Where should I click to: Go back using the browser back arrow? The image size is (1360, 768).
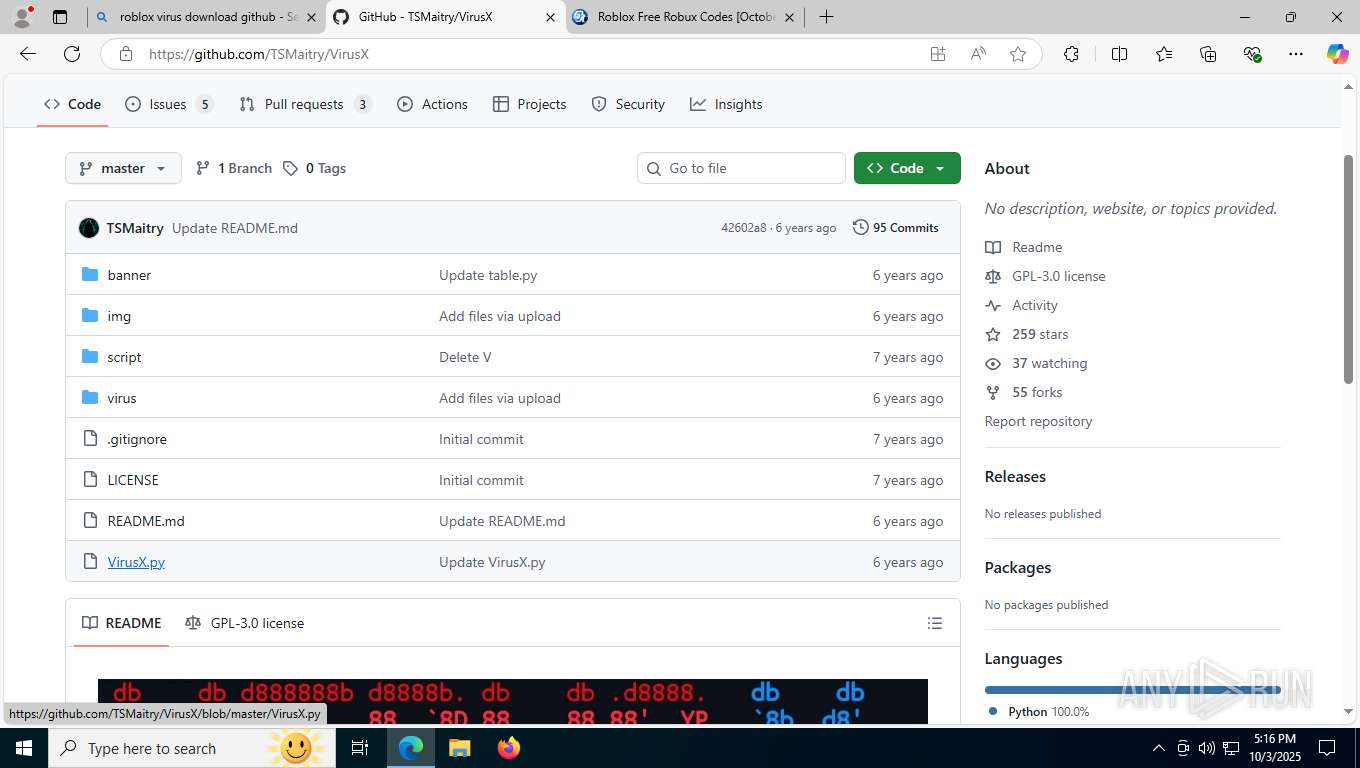point(28,54)
